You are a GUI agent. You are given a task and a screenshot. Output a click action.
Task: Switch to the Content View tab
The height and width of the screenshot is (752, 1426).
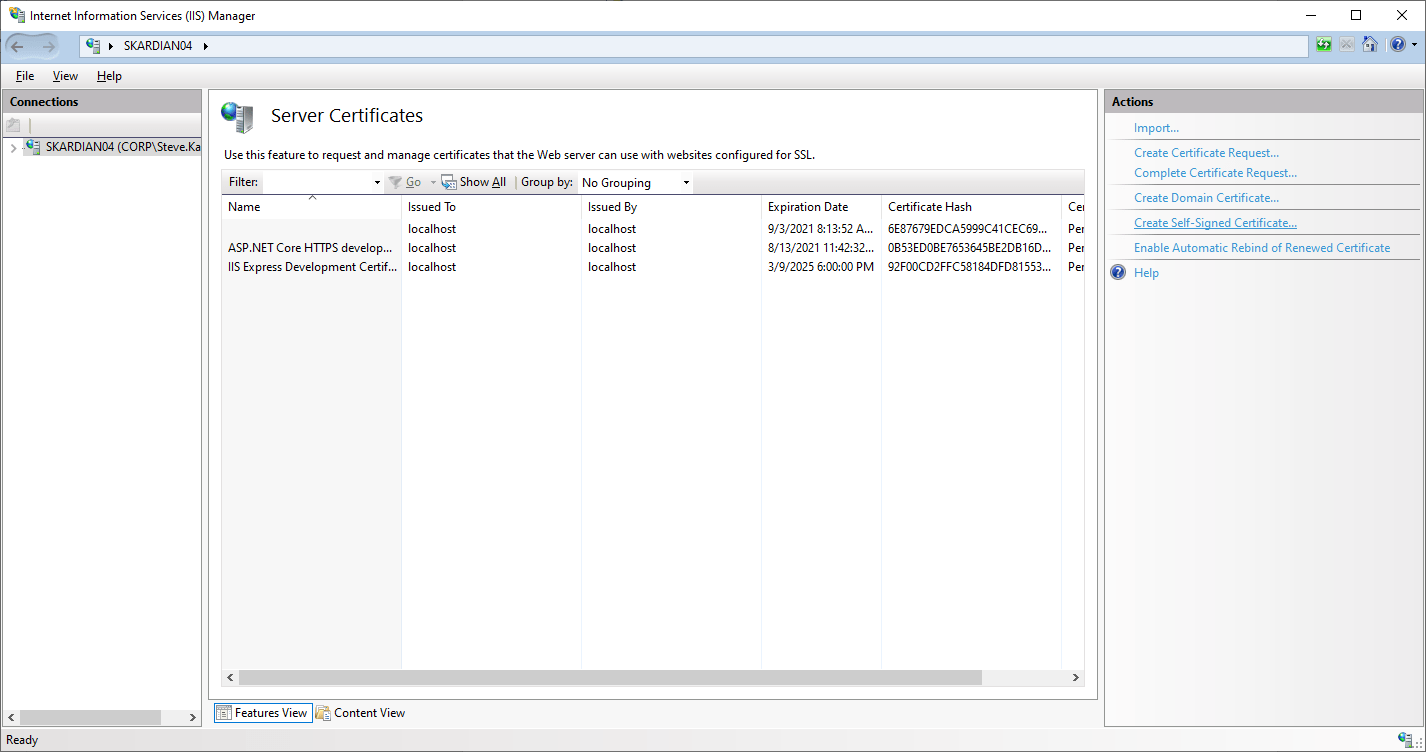pos(360,713)
